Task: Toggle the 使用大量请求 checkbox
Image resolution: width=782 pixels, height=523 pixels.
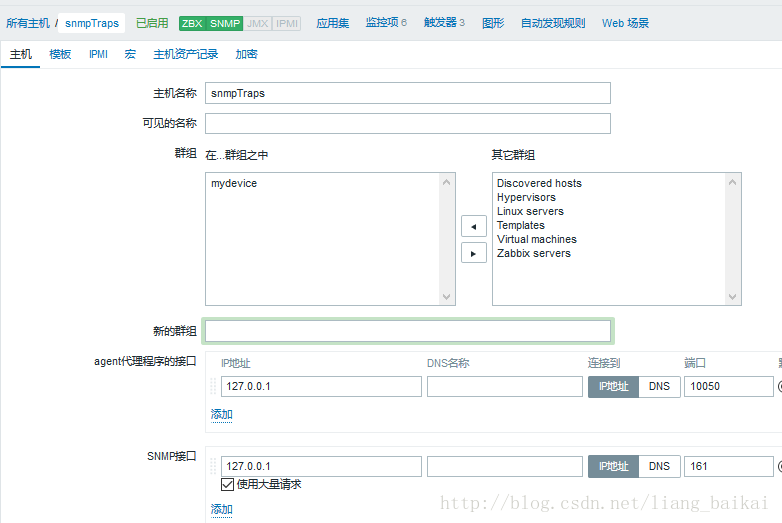Action: click(228, 485)
